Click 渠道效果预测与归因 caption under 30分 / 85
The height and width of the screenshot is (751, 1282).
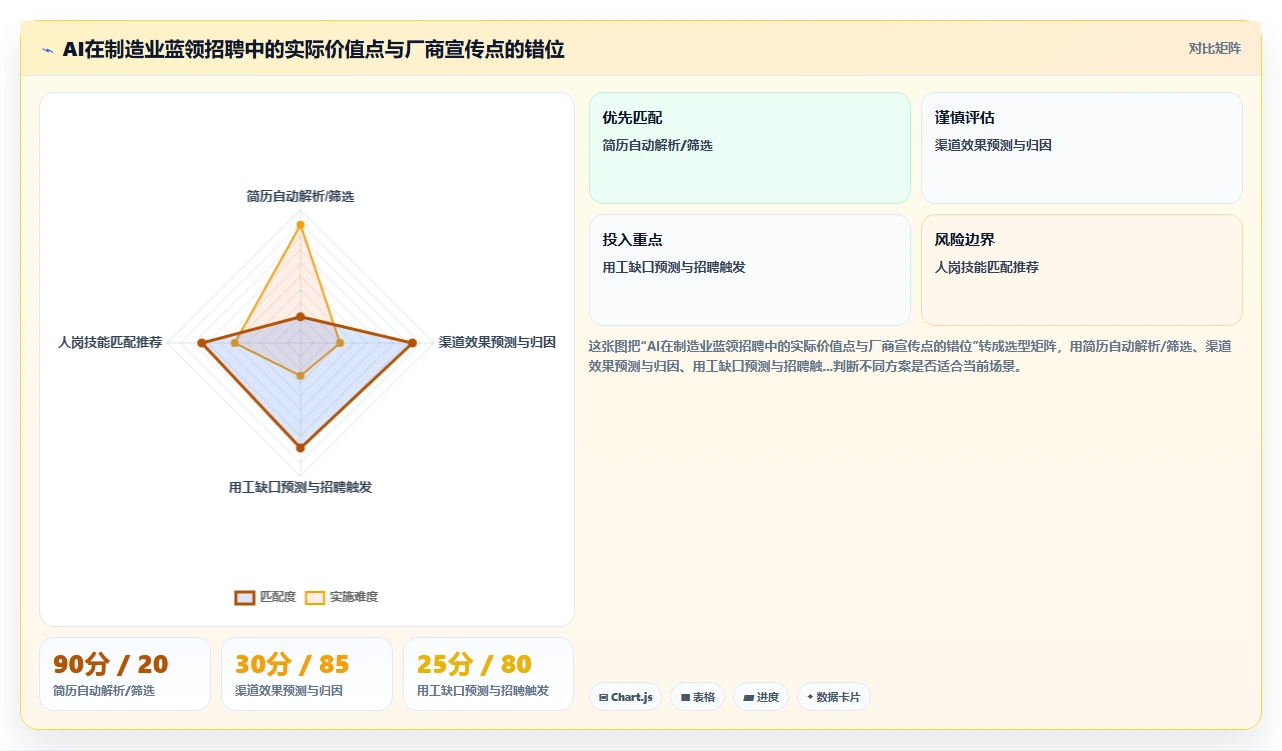click(289, 690)
